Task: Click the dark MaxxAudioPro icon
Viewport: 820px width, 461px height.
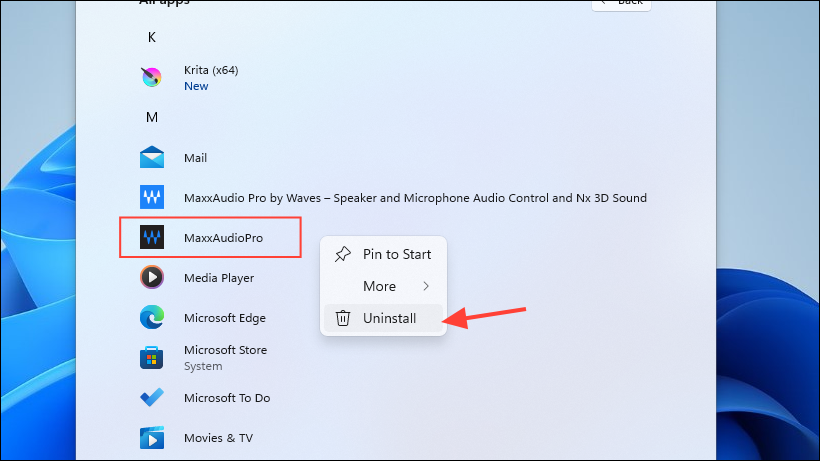Action: [152, 237]
